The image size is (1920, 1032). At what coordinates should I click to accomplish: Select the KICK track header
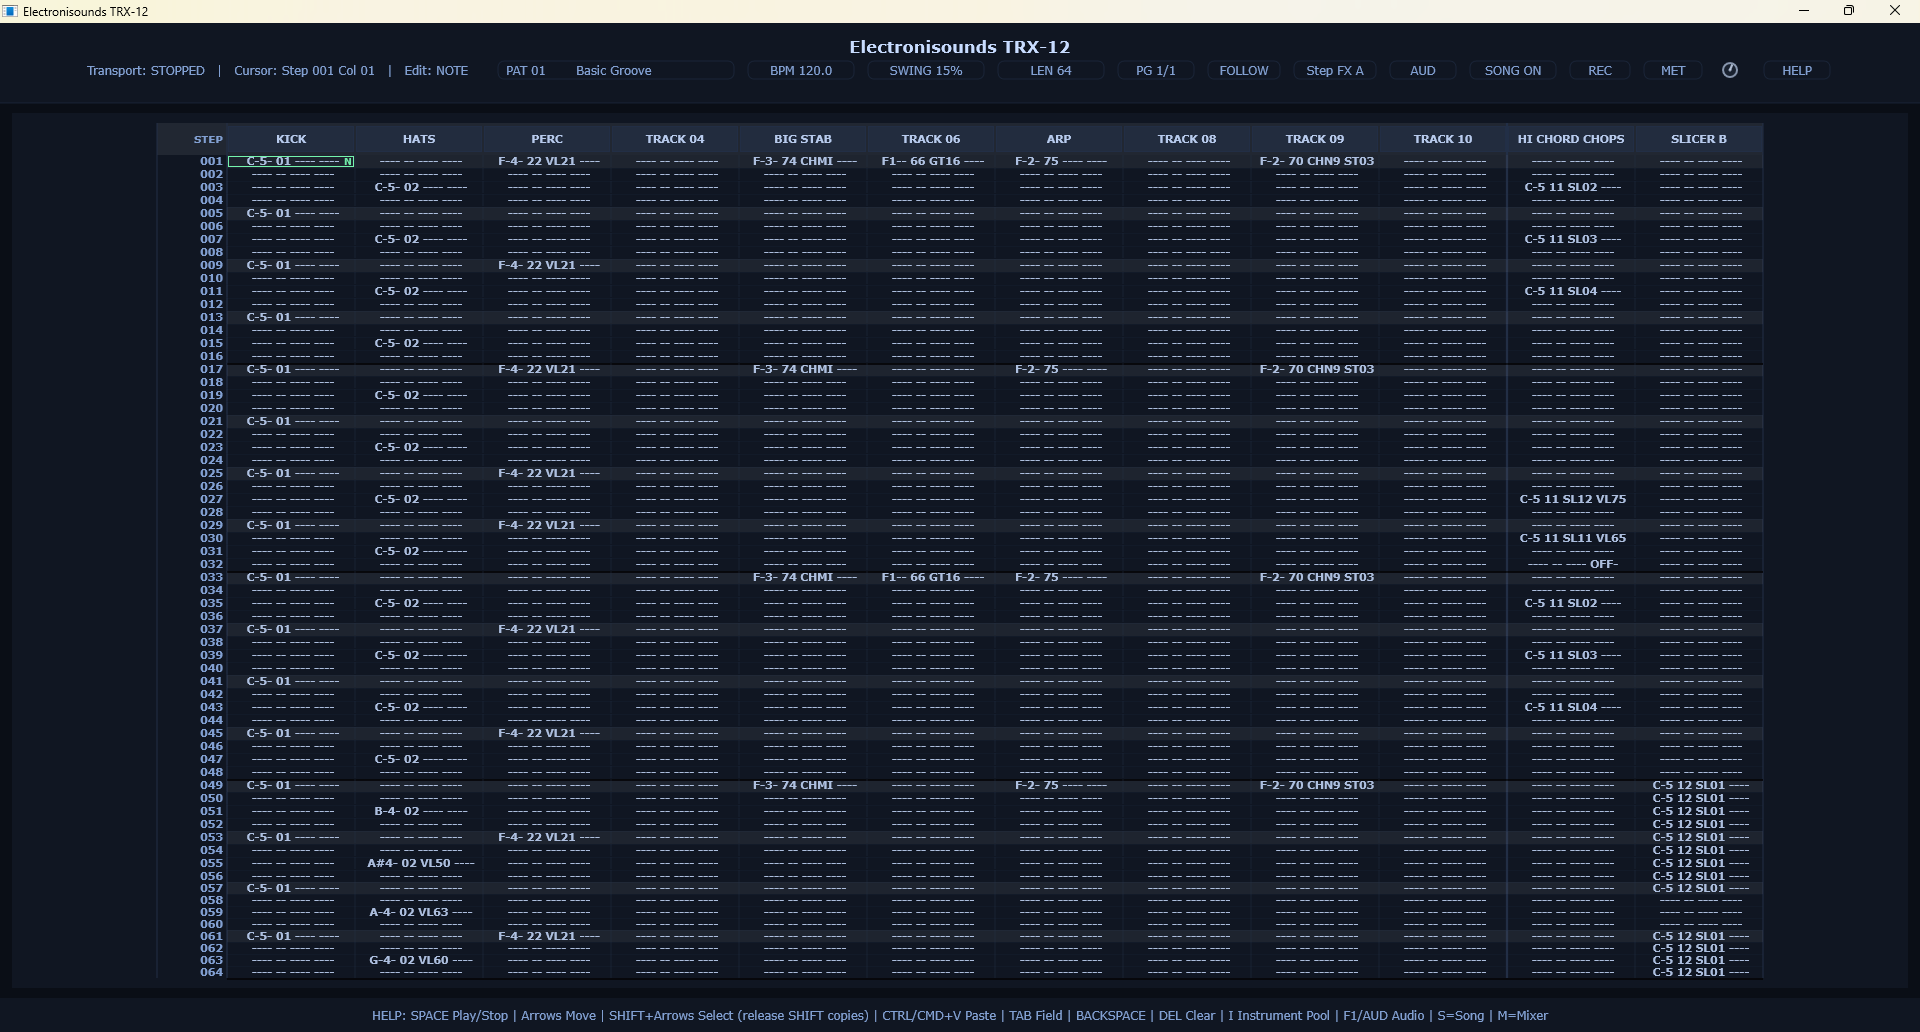tap(291, 138)
